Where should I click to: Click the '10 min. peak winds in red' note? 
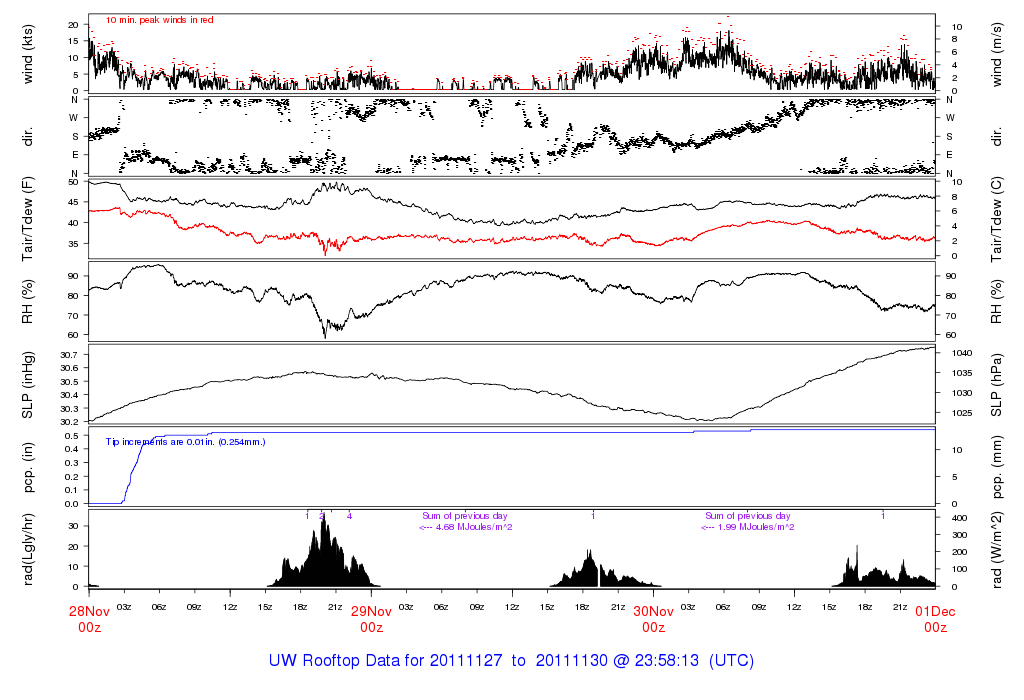[160, 20]
